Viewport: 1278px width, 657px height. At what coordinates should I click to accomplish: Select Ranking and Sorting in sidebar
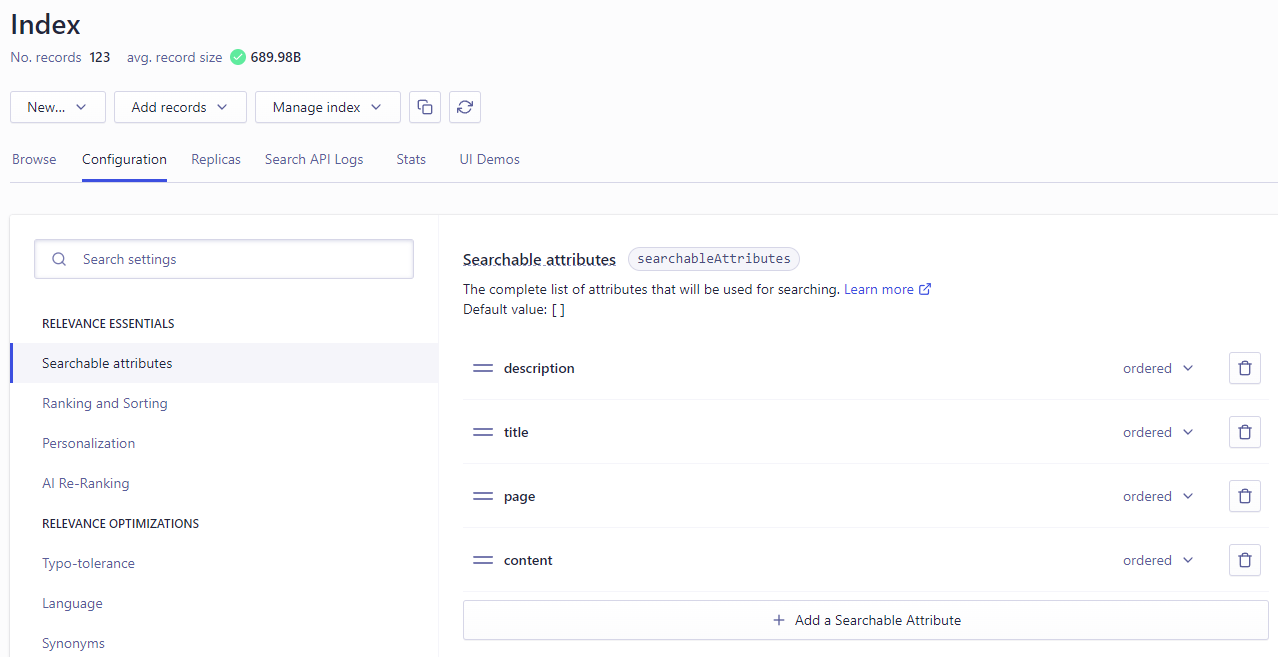[x=104, y=403]
